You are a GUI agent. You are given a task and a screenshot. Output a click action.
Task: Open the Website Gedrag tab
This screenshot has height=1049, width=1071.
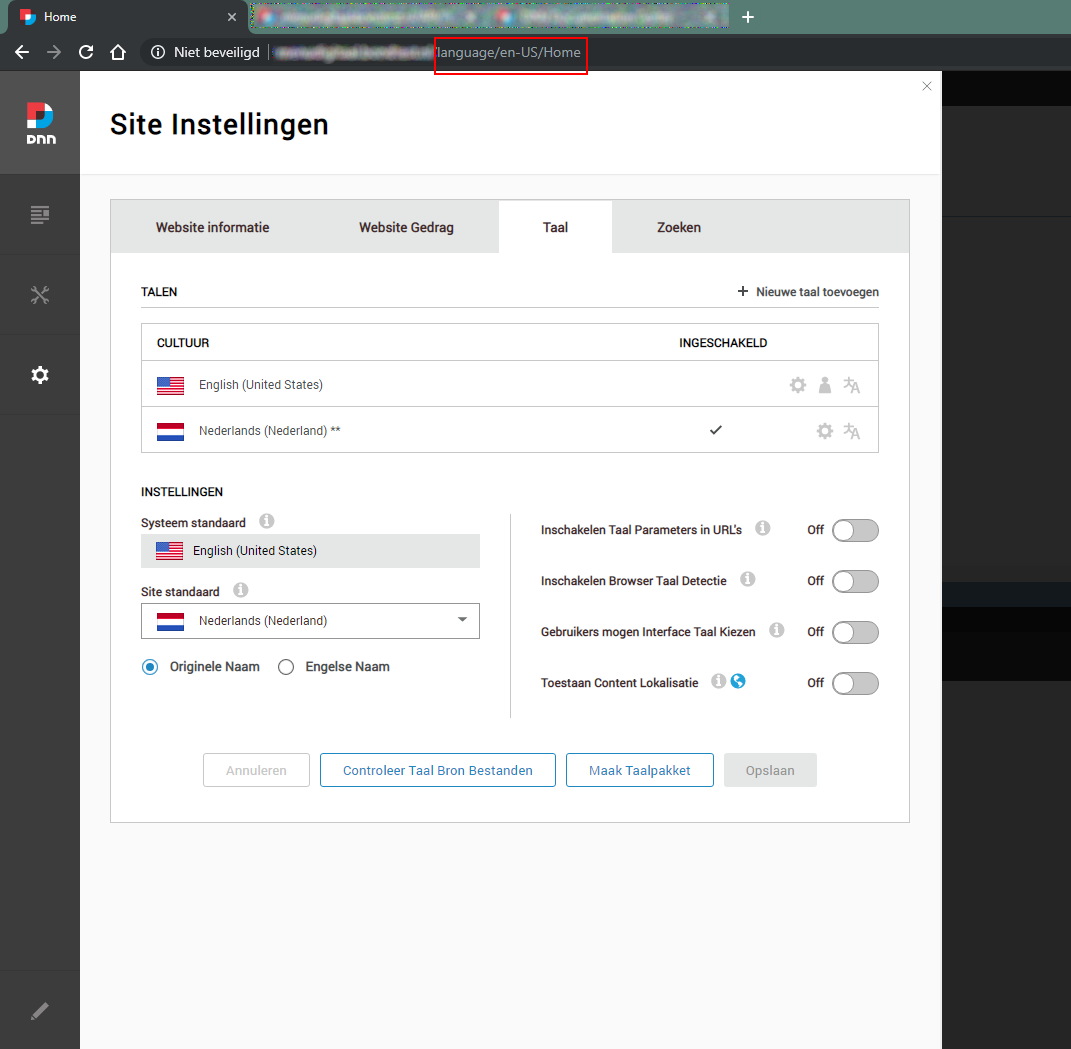[x=406, y=227]
